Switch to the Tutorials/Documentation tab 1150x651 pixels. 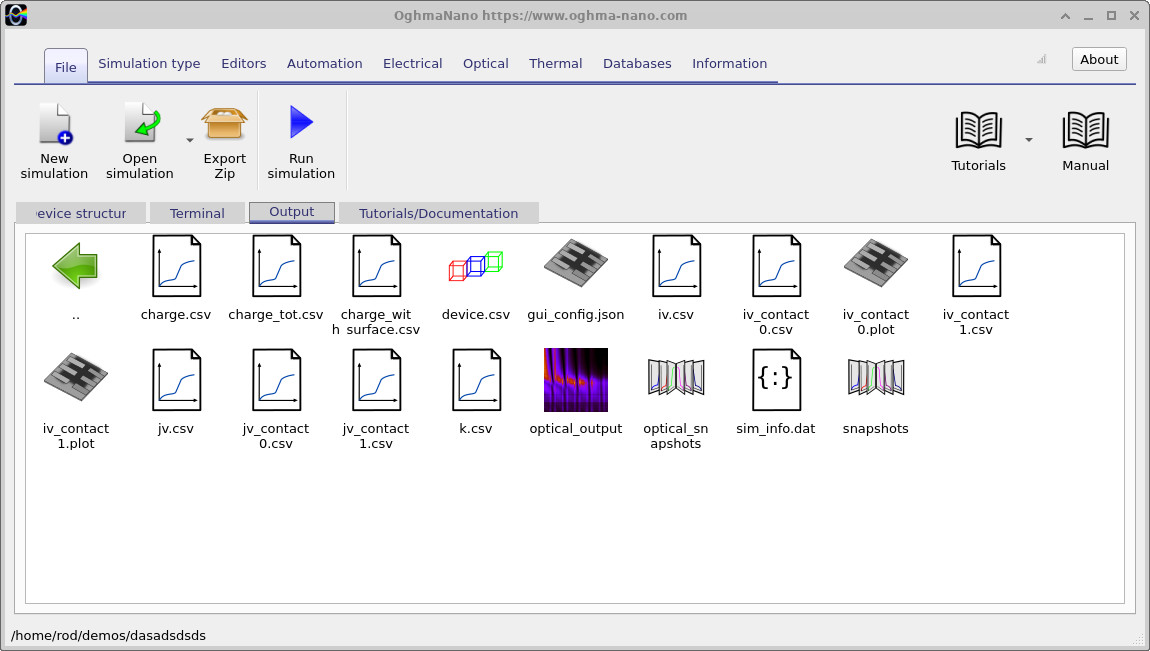[x=439, y=213]
